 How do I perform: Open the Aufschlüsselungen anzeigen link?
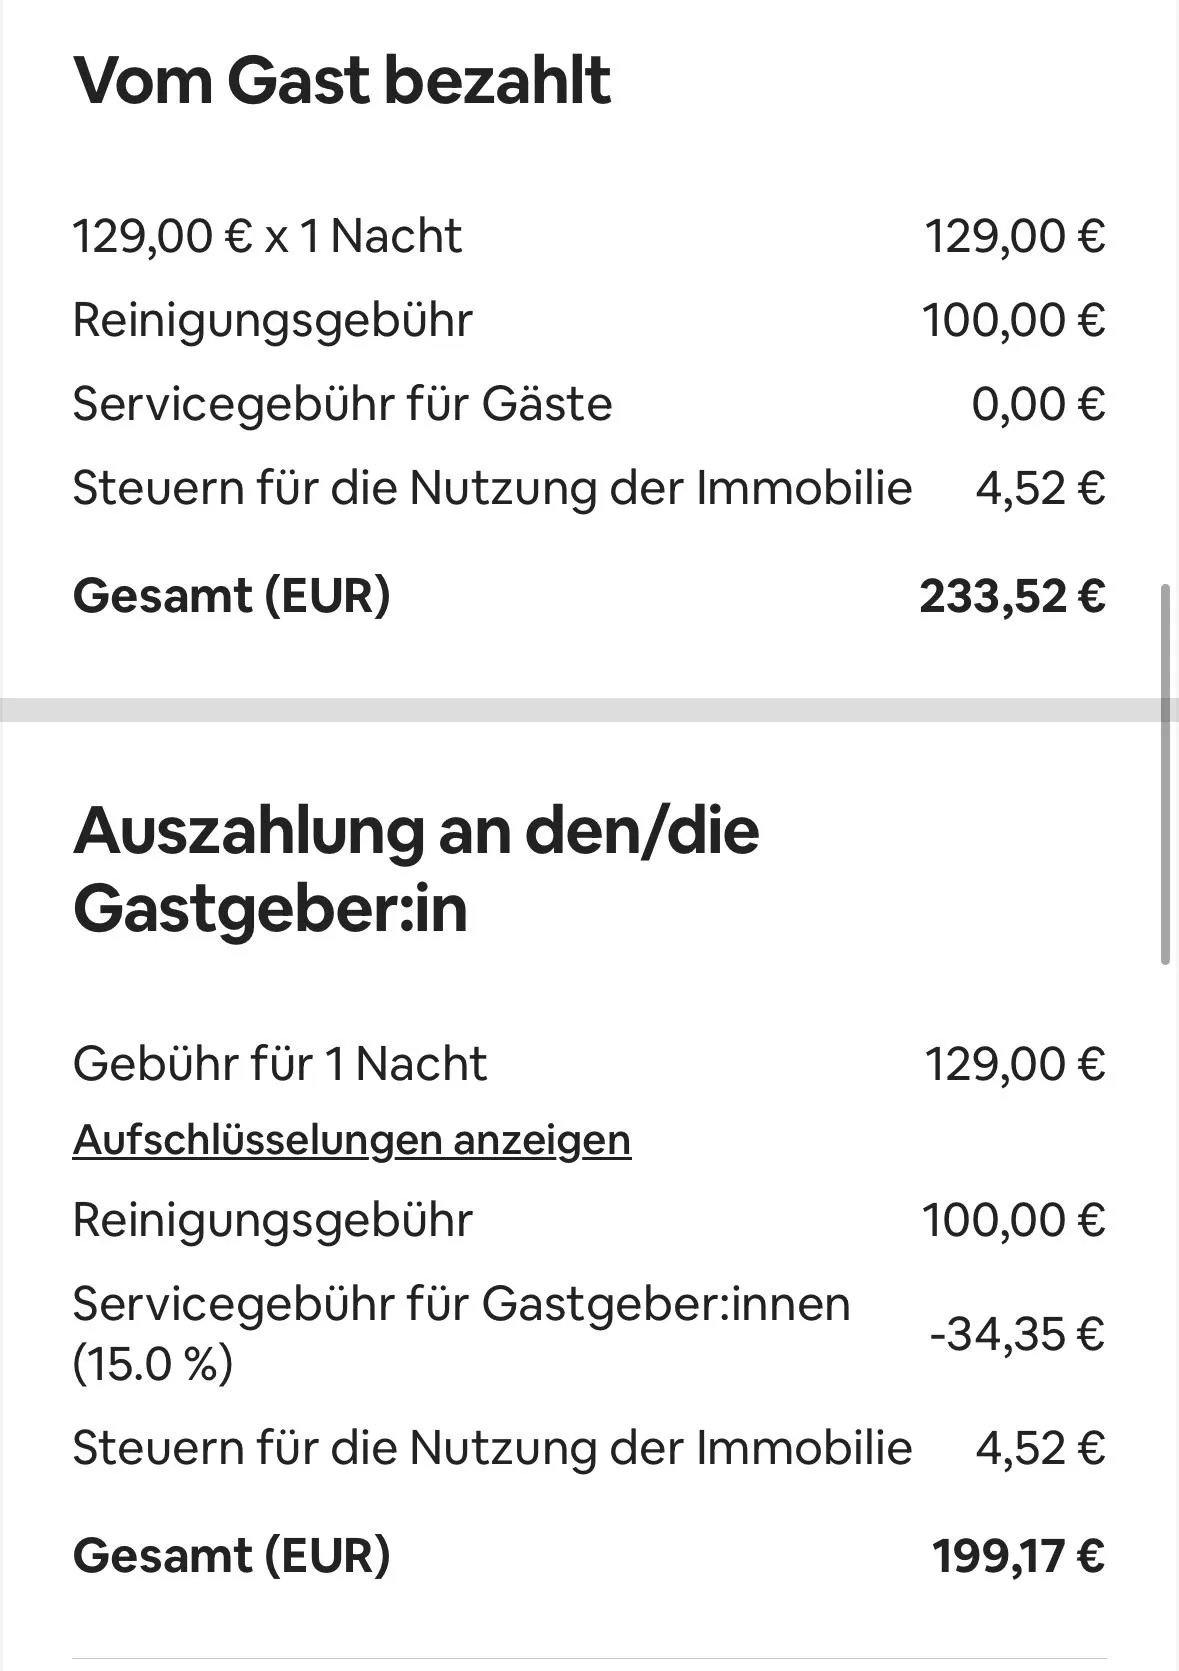352,1140
